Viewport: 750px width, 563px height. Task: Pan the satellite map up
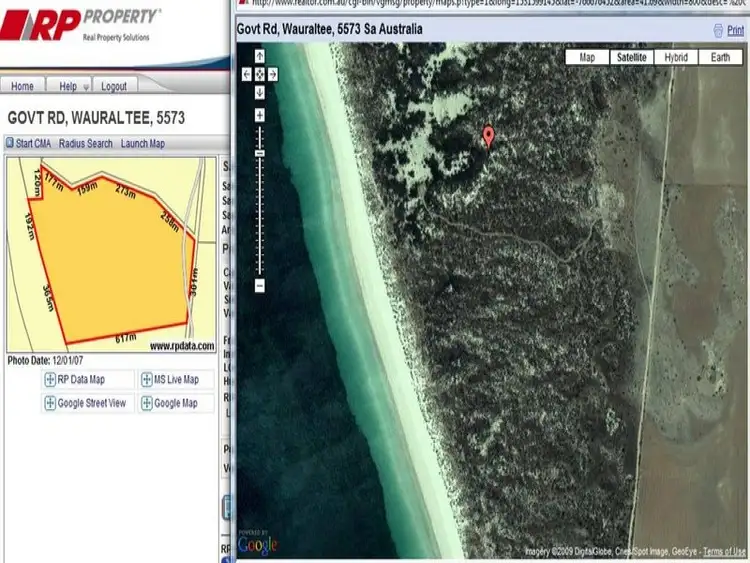(x=259, y=56)
